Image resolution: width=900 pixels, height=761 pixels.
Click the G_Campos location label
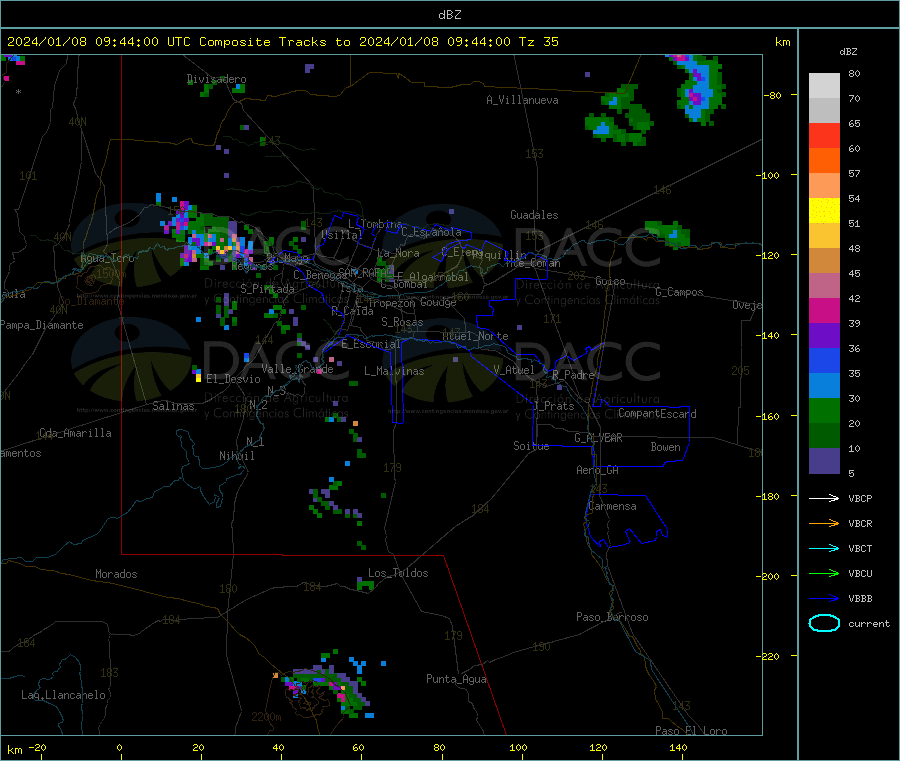pos(679,292)
